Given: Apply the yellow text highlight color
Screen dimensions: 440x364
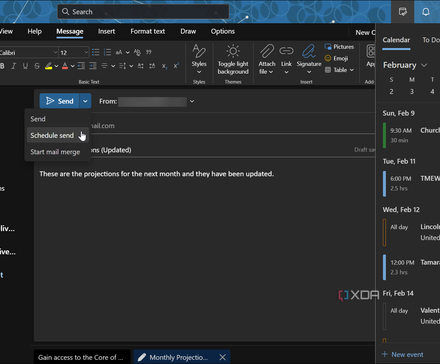Looking at the screenshot, I should [49, 66].
